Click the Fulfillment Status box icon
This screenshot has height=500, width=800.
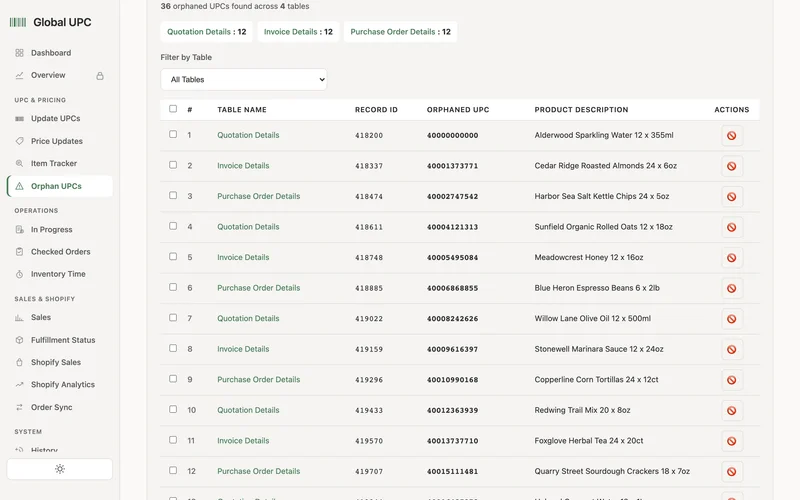click(x=19, y=340)
